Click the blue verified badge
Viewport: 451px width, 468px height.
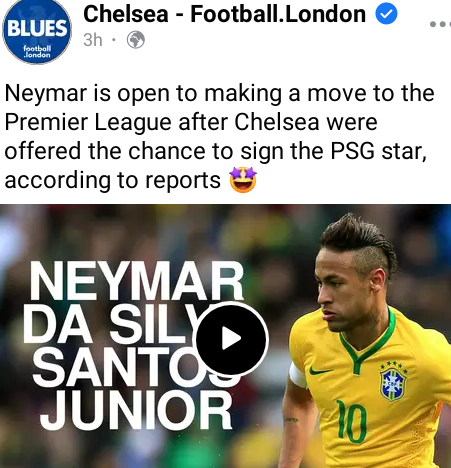tap(386, 14)
